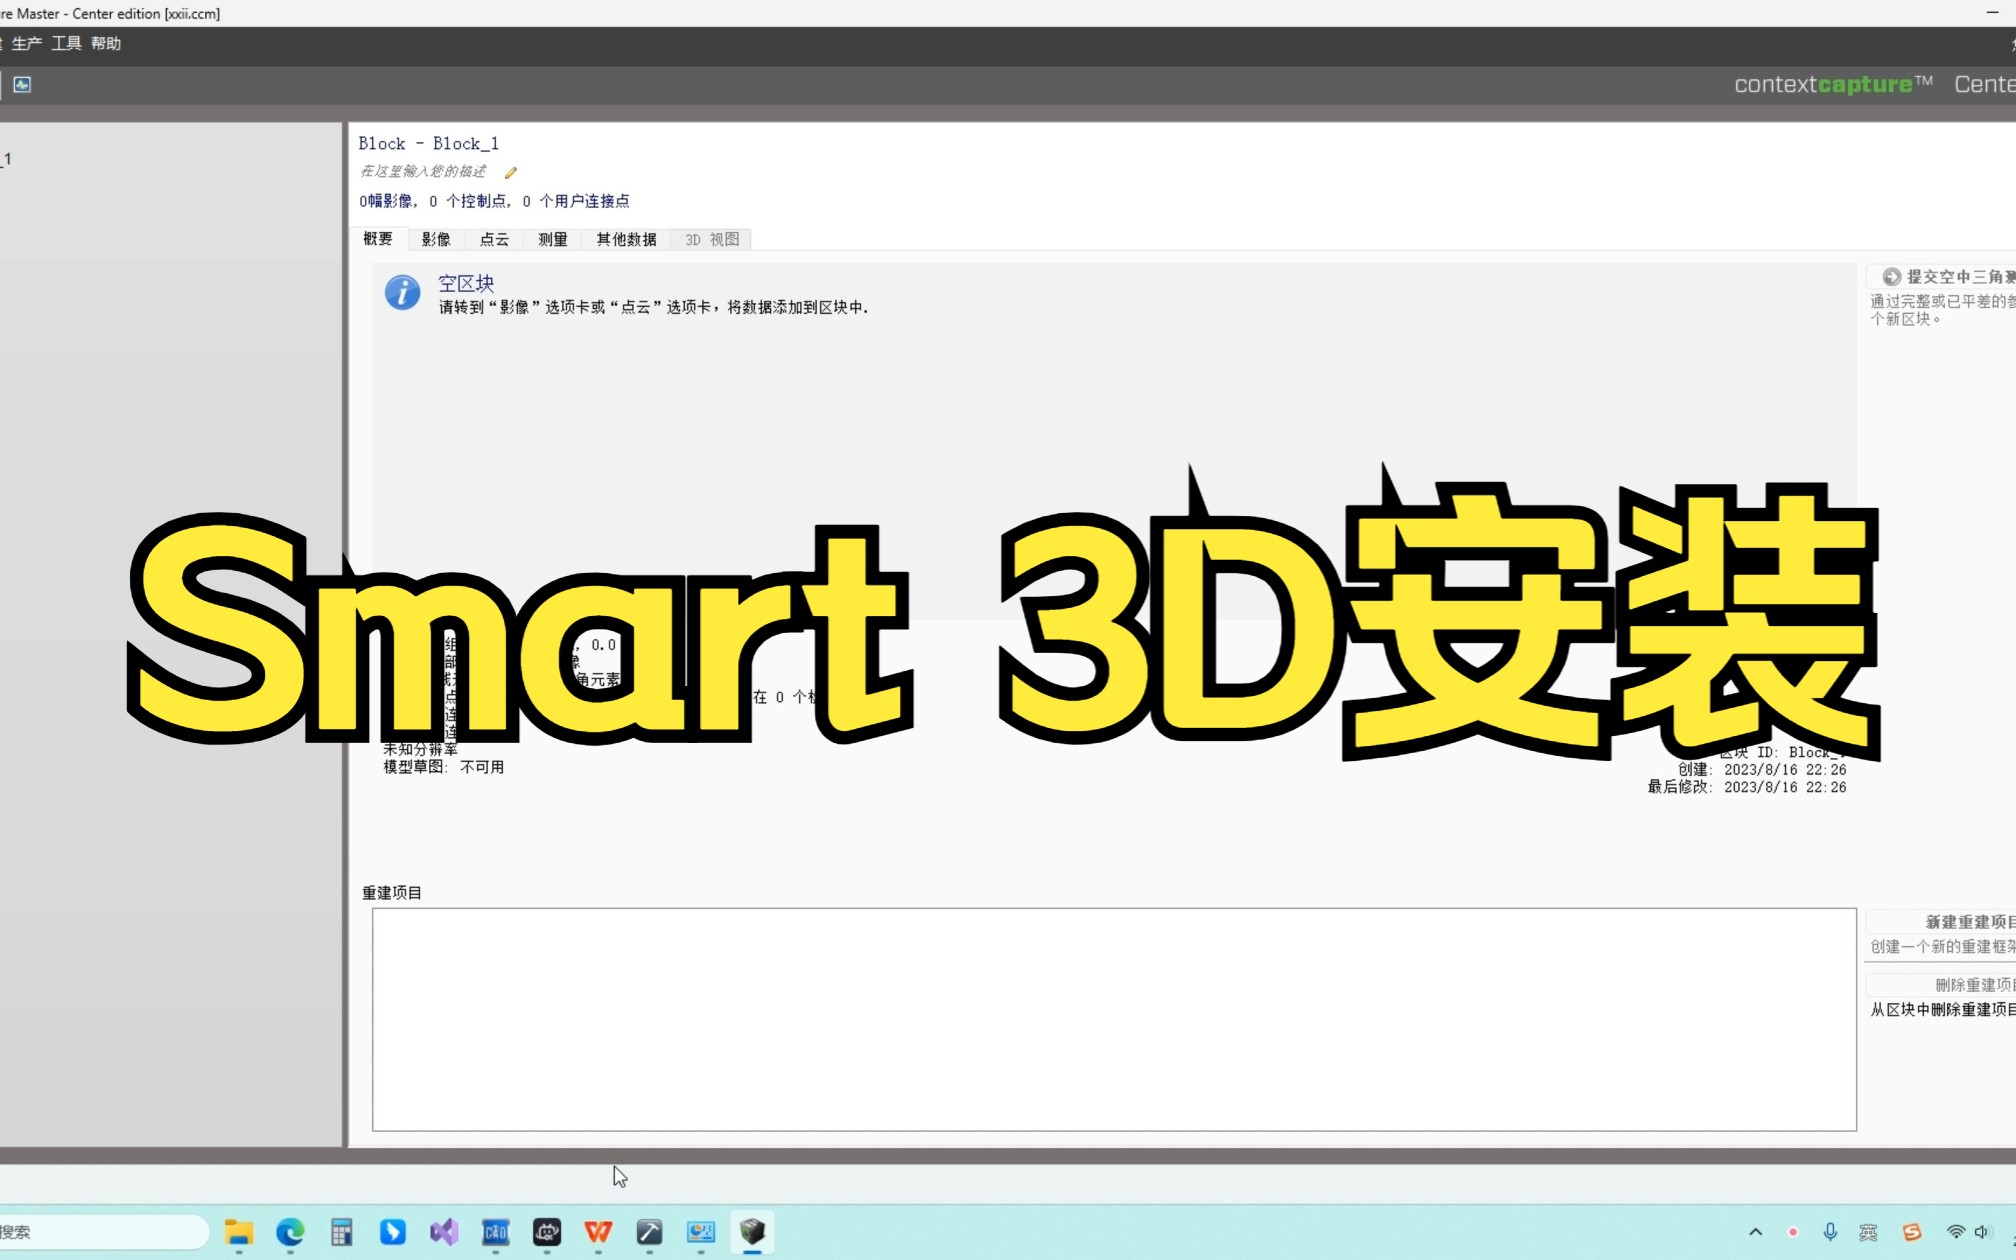
Task: Expand the hidden system tray icons chevron
Action: tap(1755, 1232)
